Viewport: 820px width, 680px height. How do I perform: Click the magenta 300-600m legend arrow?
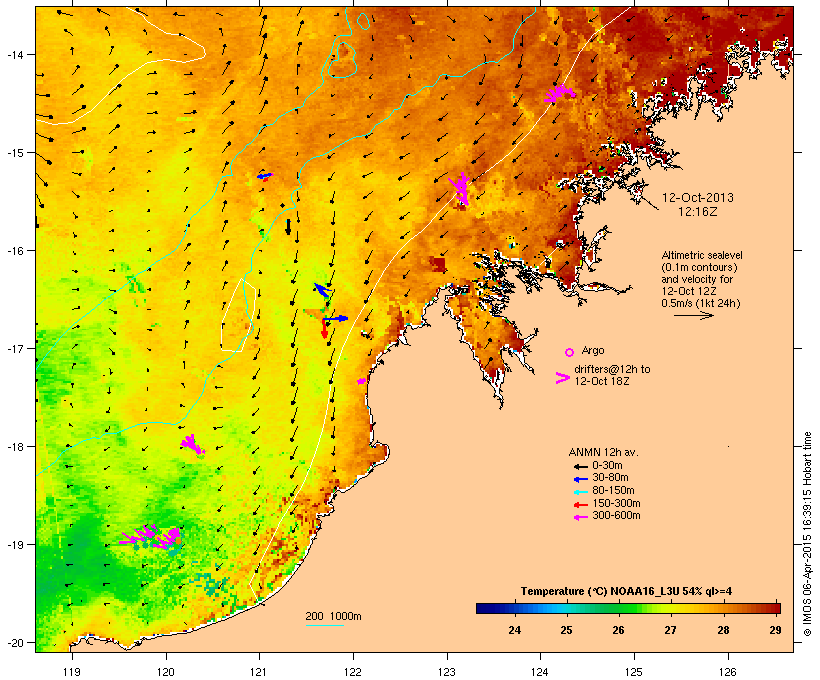coord(580,517)
